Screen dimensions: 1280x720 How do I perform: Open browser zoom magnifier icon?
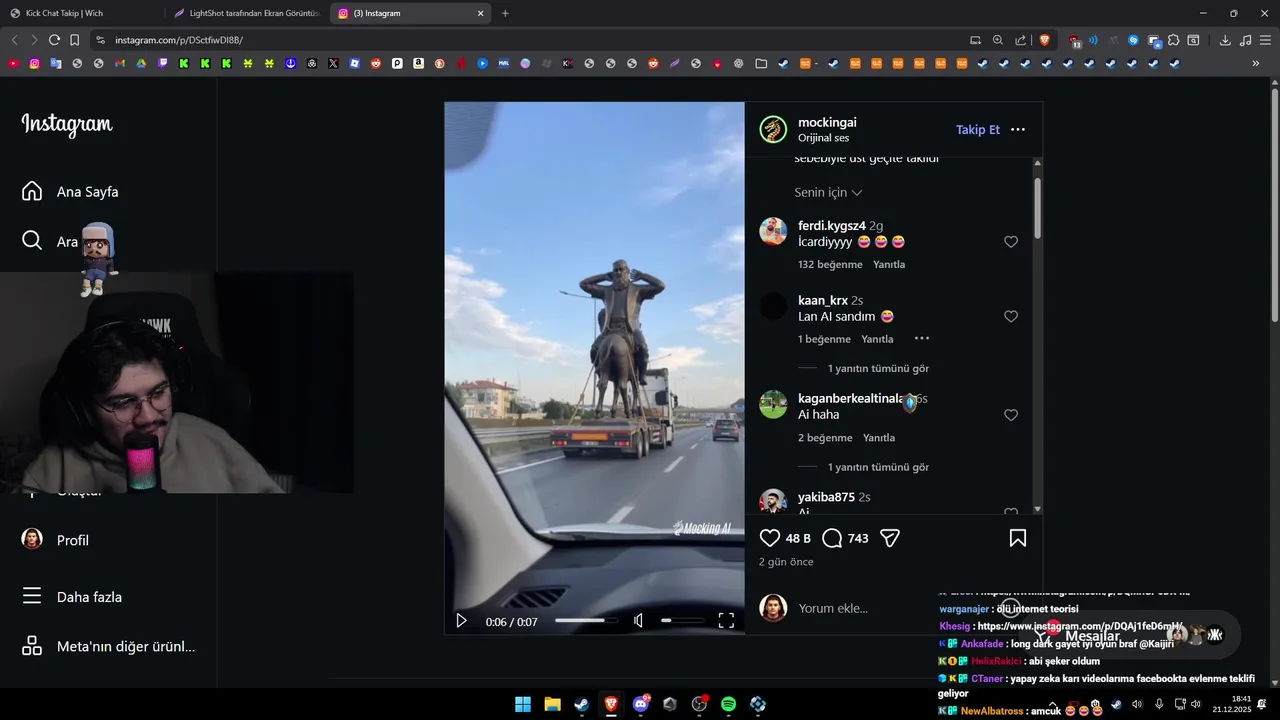997,40
